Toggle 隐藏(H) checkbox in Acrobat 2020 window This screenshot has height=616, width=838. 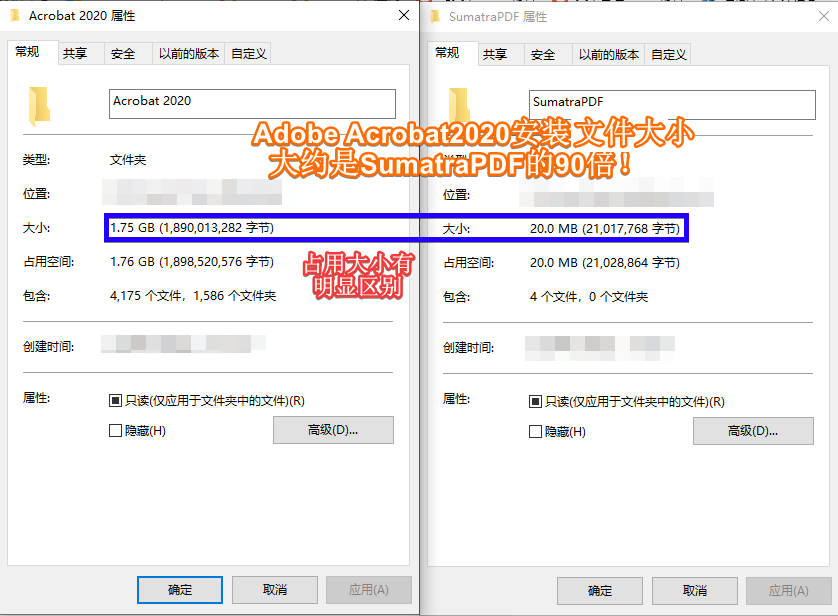115,431
